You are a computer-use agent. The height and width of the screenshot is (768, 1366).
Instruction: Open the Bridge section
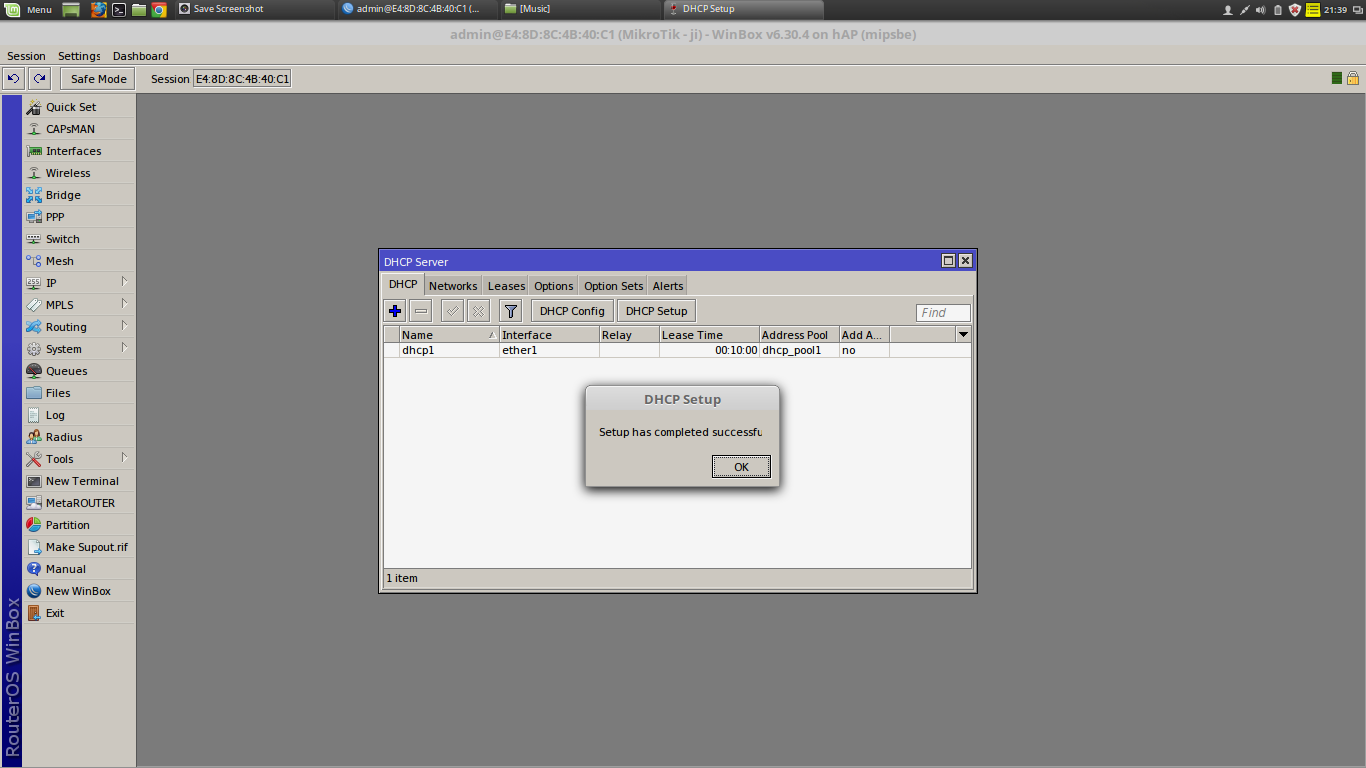pos(79,195)
